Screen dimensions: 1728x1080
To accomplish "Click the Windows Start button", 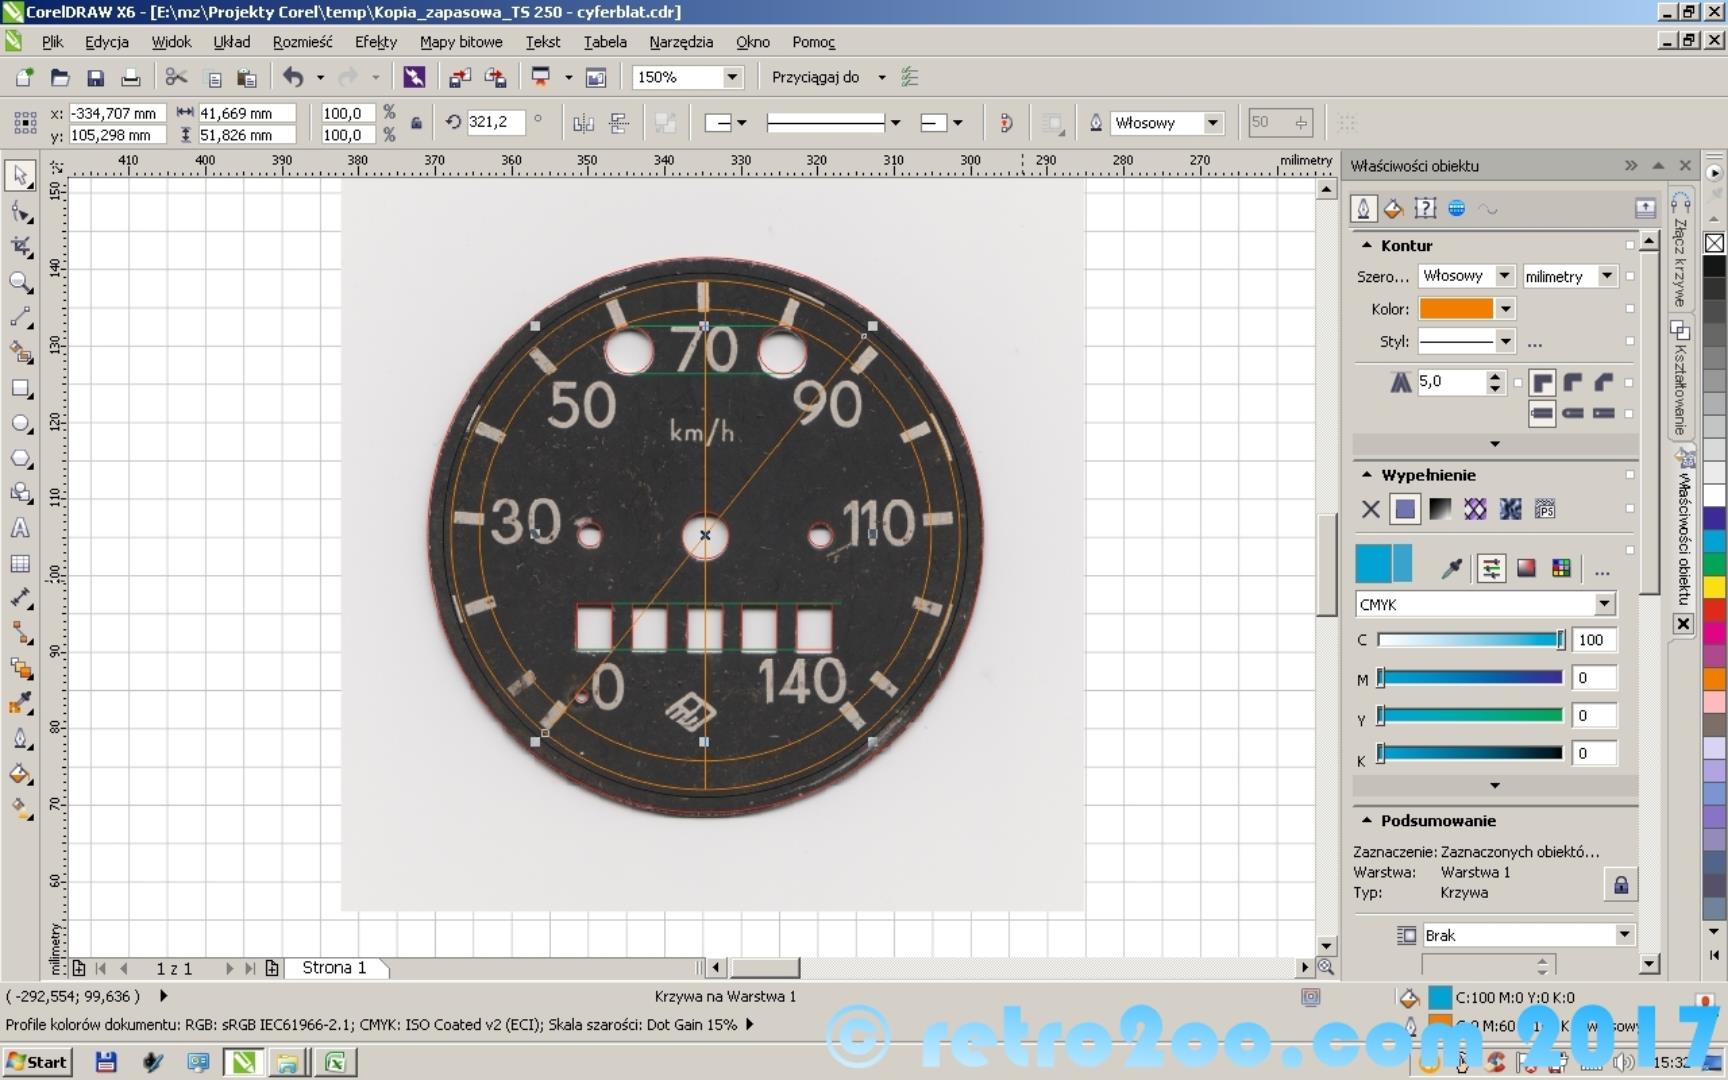I will click(36, 1062).
